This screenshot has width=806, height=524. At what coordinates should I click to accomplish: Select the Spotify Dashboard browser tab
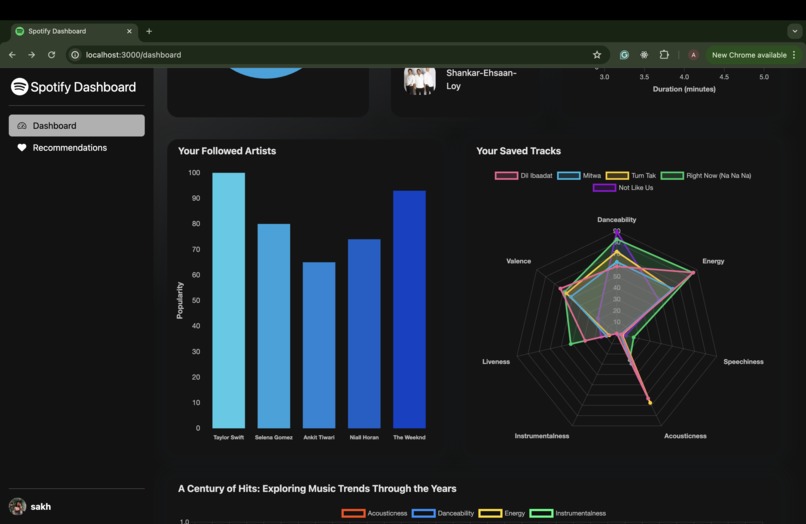75,31
